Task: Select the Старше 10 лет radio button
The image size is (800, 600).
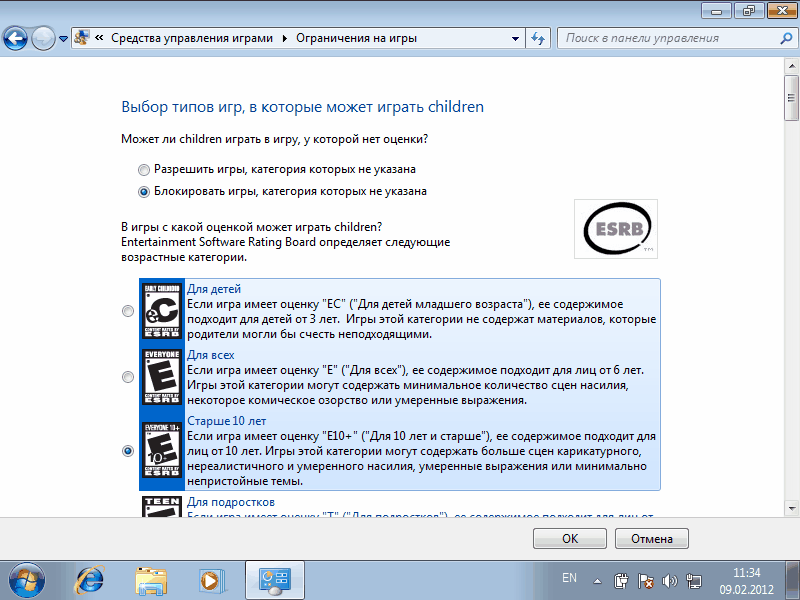Action: [128, 451]
